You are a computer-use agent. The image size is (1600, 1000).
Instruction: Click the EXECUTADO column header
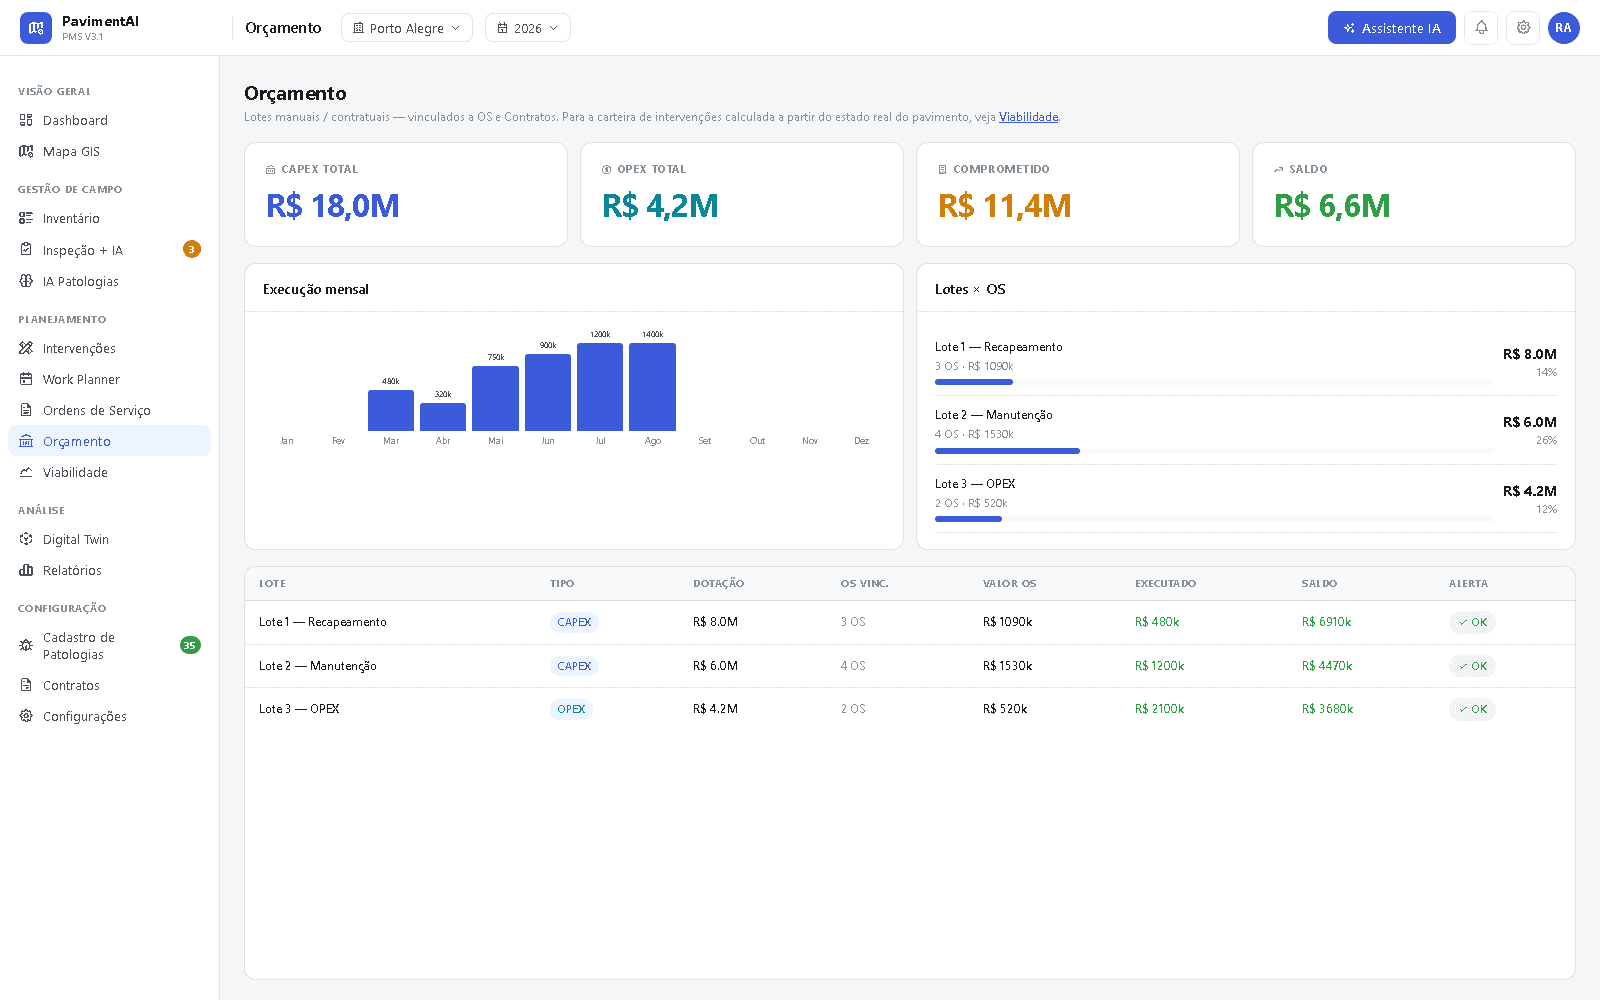tap(1165, 583)
